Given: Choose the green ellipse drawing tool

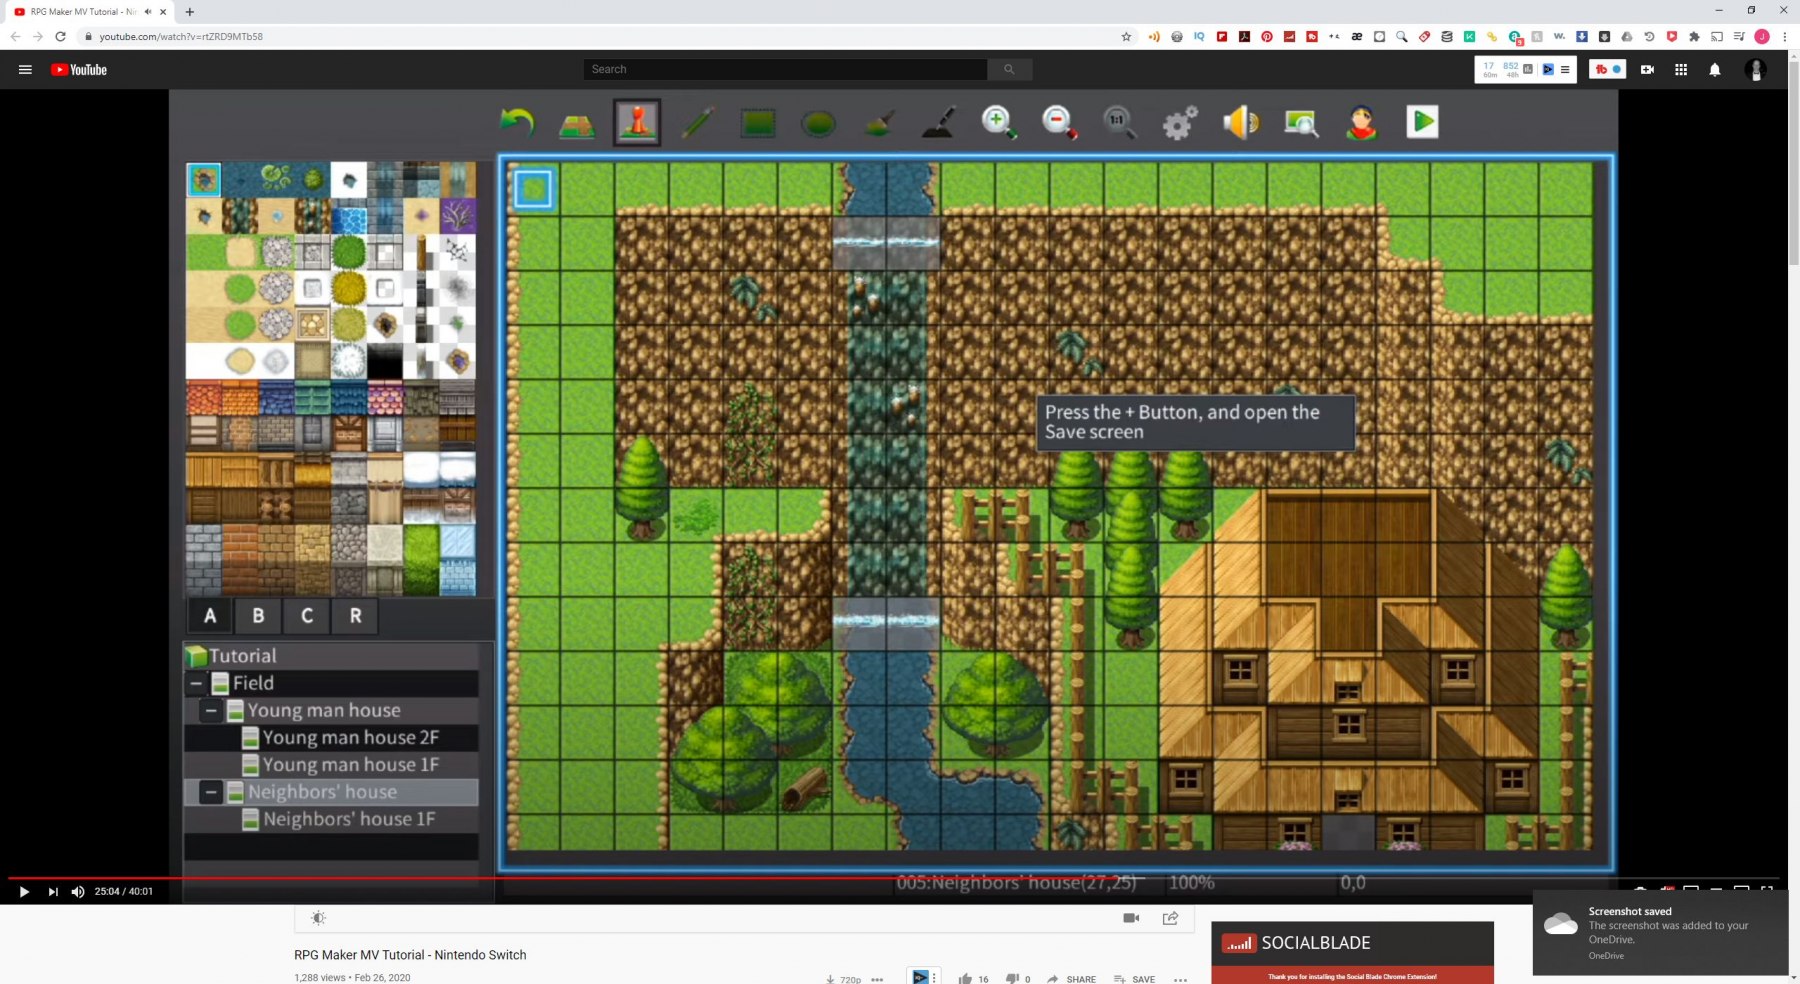Looking at the screenshot, I should pos(818,124).
